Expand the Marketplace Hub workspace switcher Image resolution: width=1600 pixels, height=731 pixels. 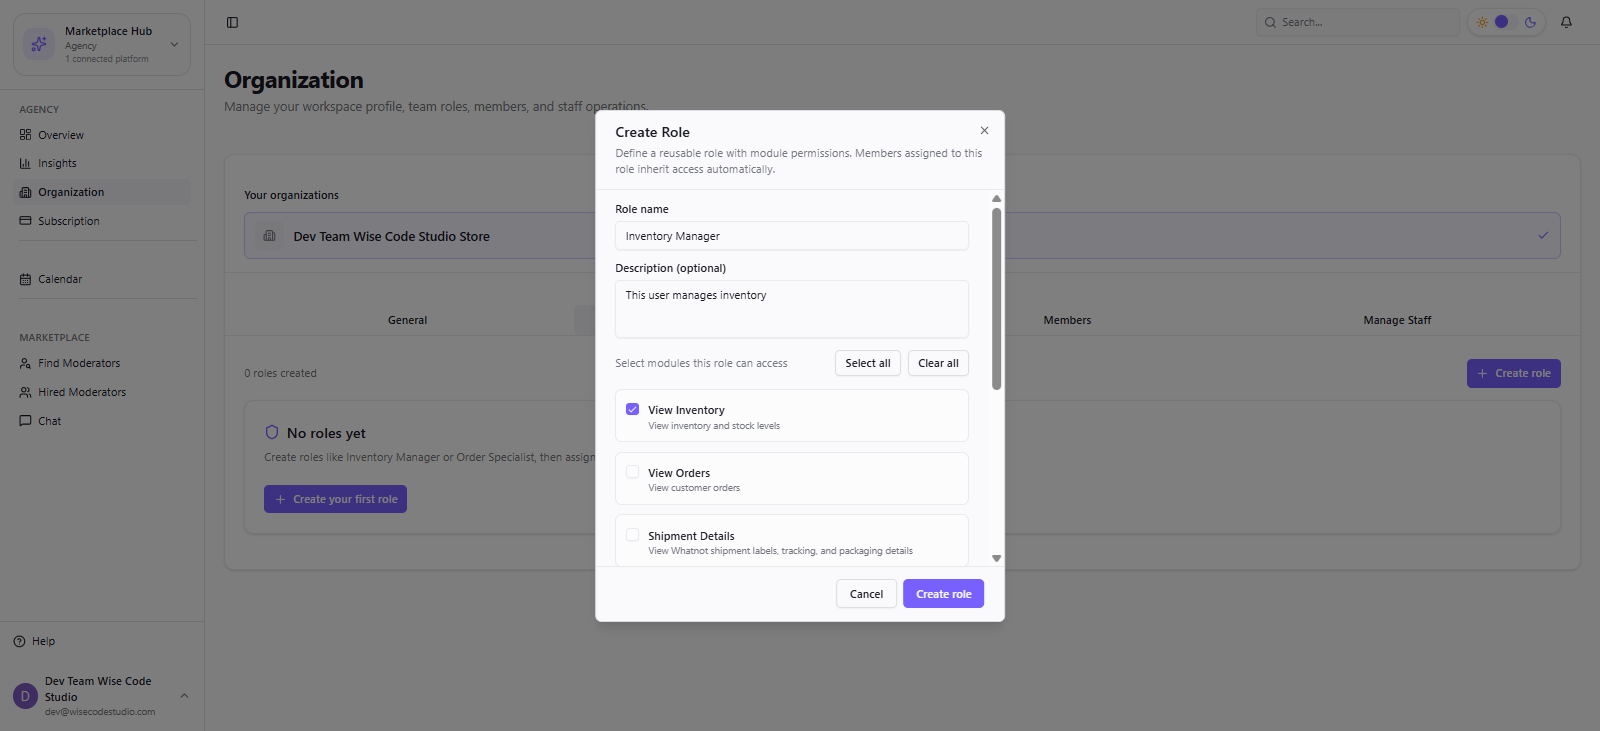(174, 44)
